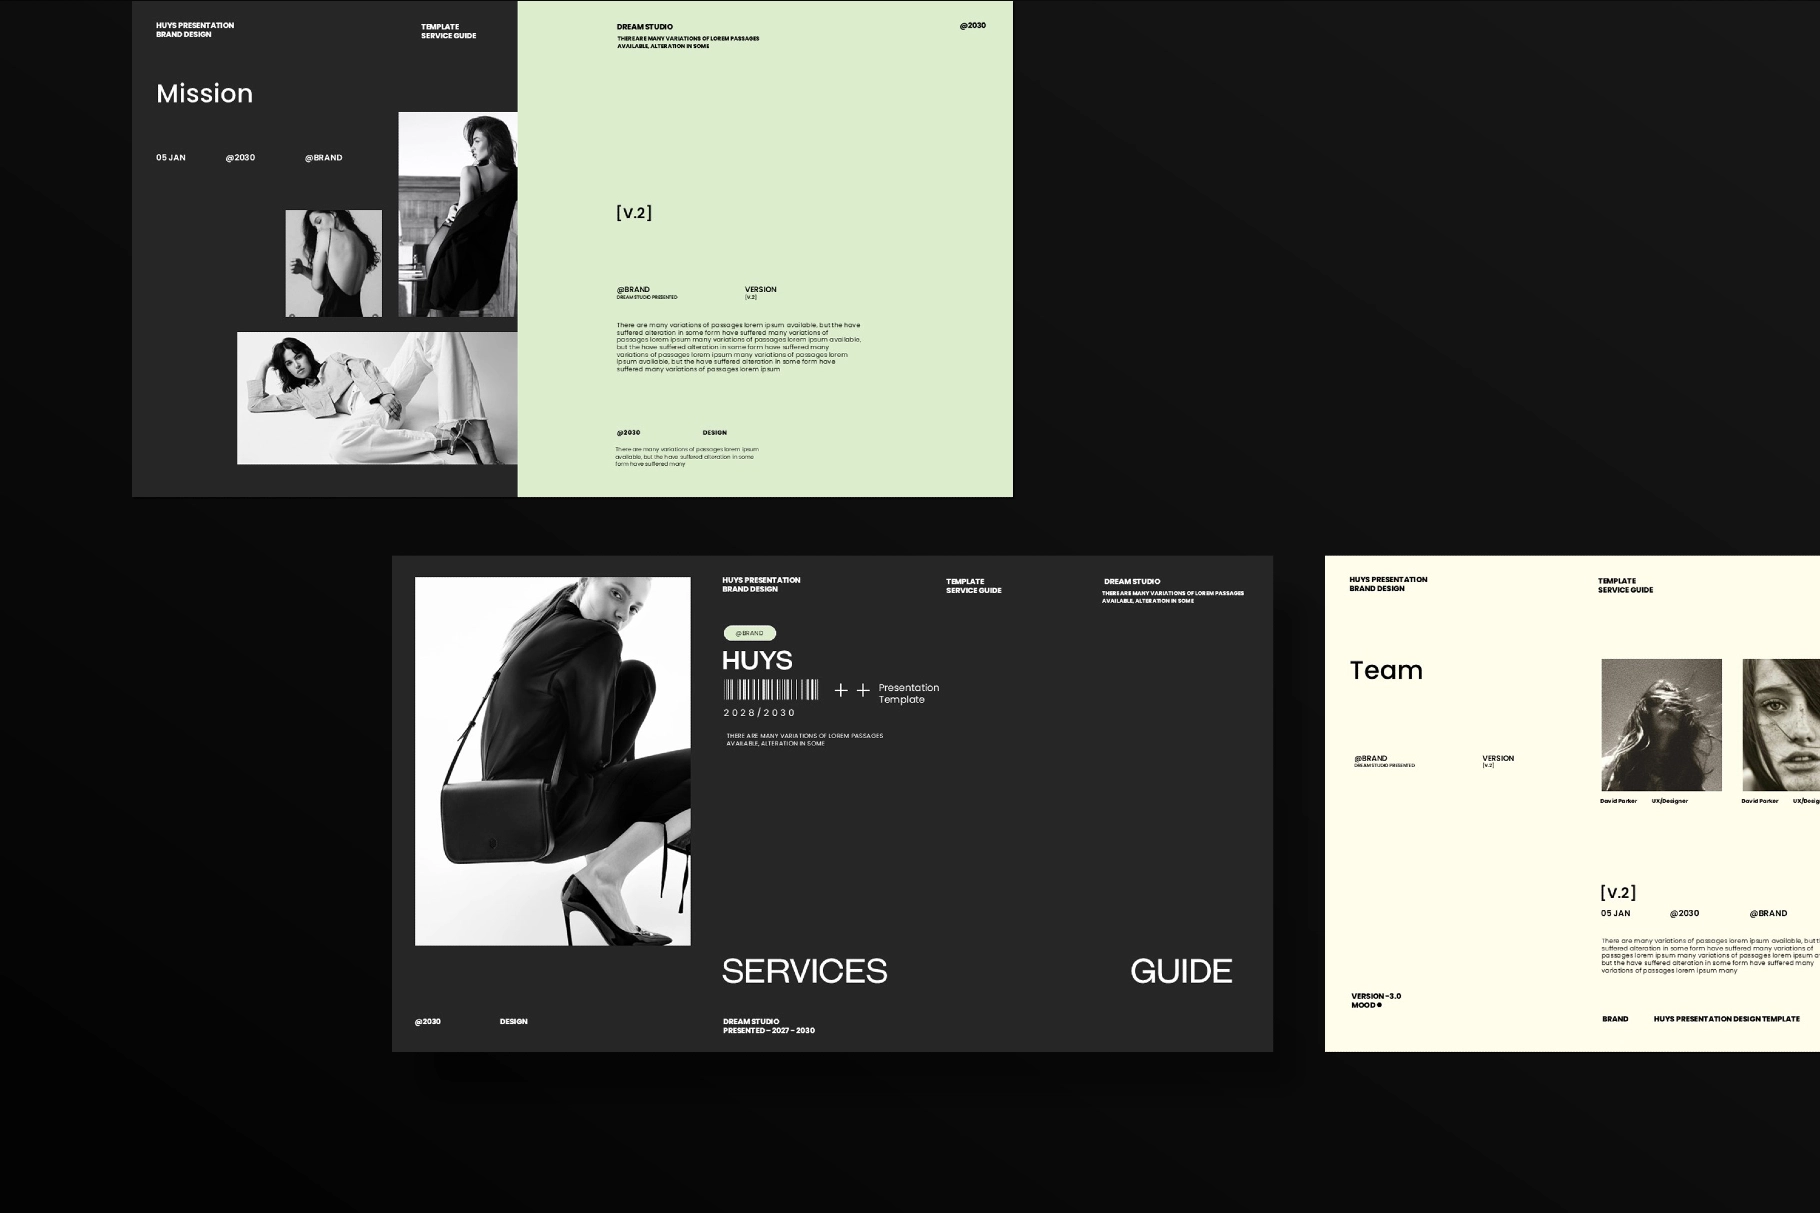1820x1213 pixels.
Task: Click the @2030 tag on the green panel header
Action: 972,25
